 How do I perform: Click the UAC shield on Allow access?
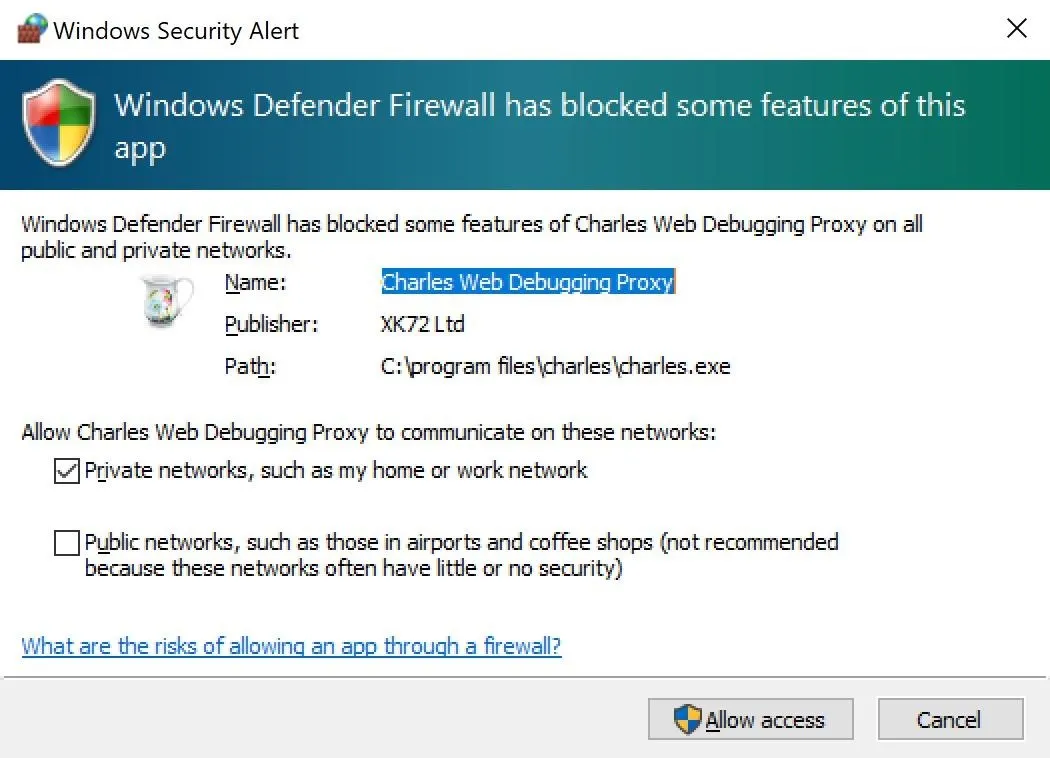[x=688, y=719]
